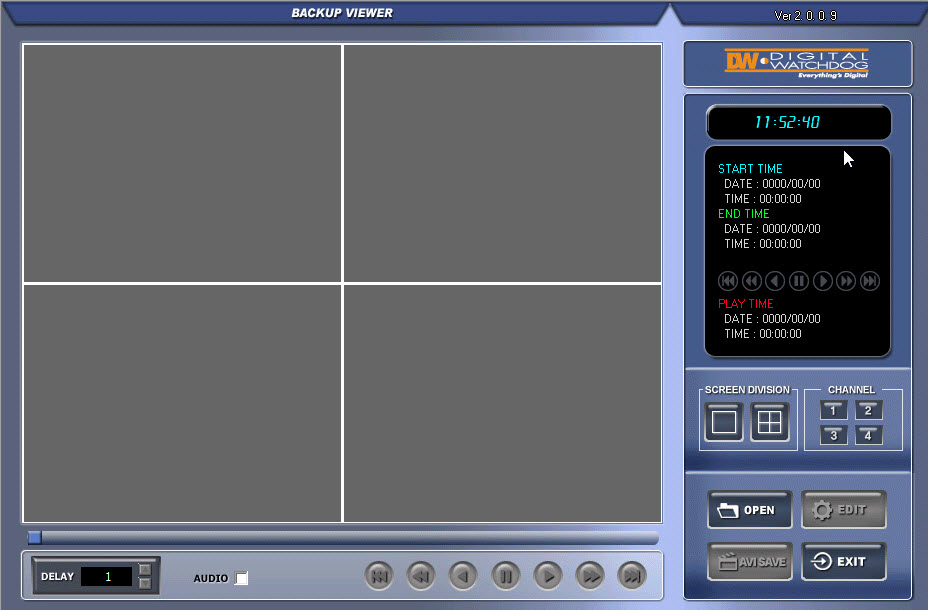Click rewind button in the bottom playback bar

click(x=421, y=575)
